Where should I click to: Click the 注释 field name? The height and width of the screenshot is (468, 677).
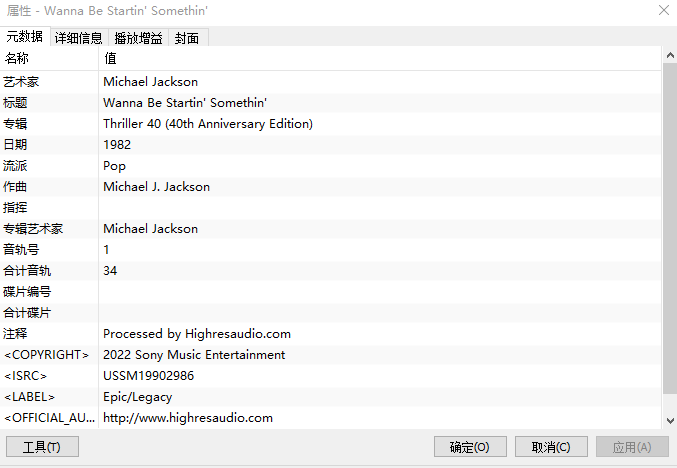(15, 334)
